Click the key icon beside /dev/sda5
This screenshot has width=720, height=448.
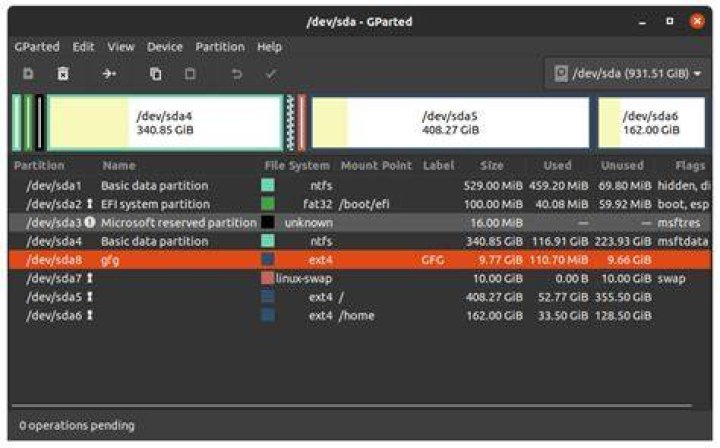pos(90,297)
